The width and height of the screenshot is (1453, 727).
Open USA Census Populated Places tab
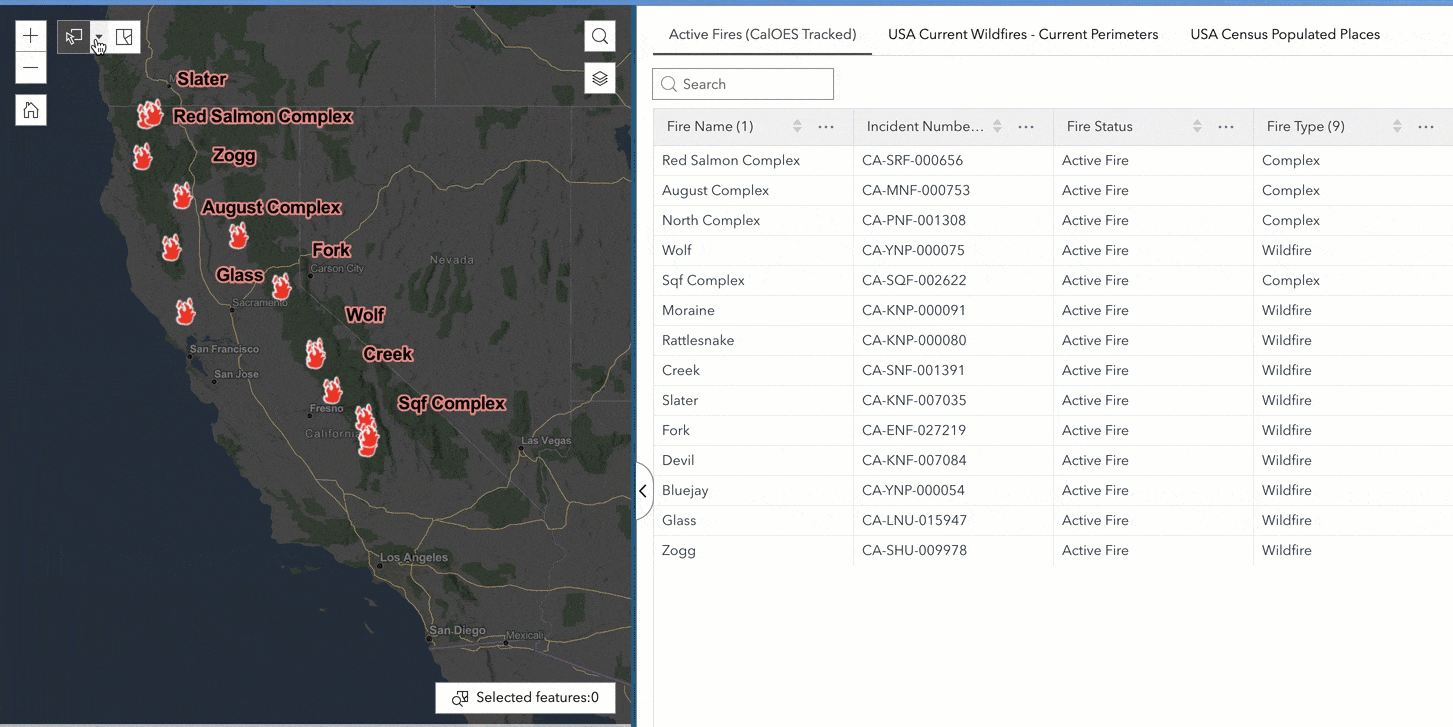coord(1285,34)
